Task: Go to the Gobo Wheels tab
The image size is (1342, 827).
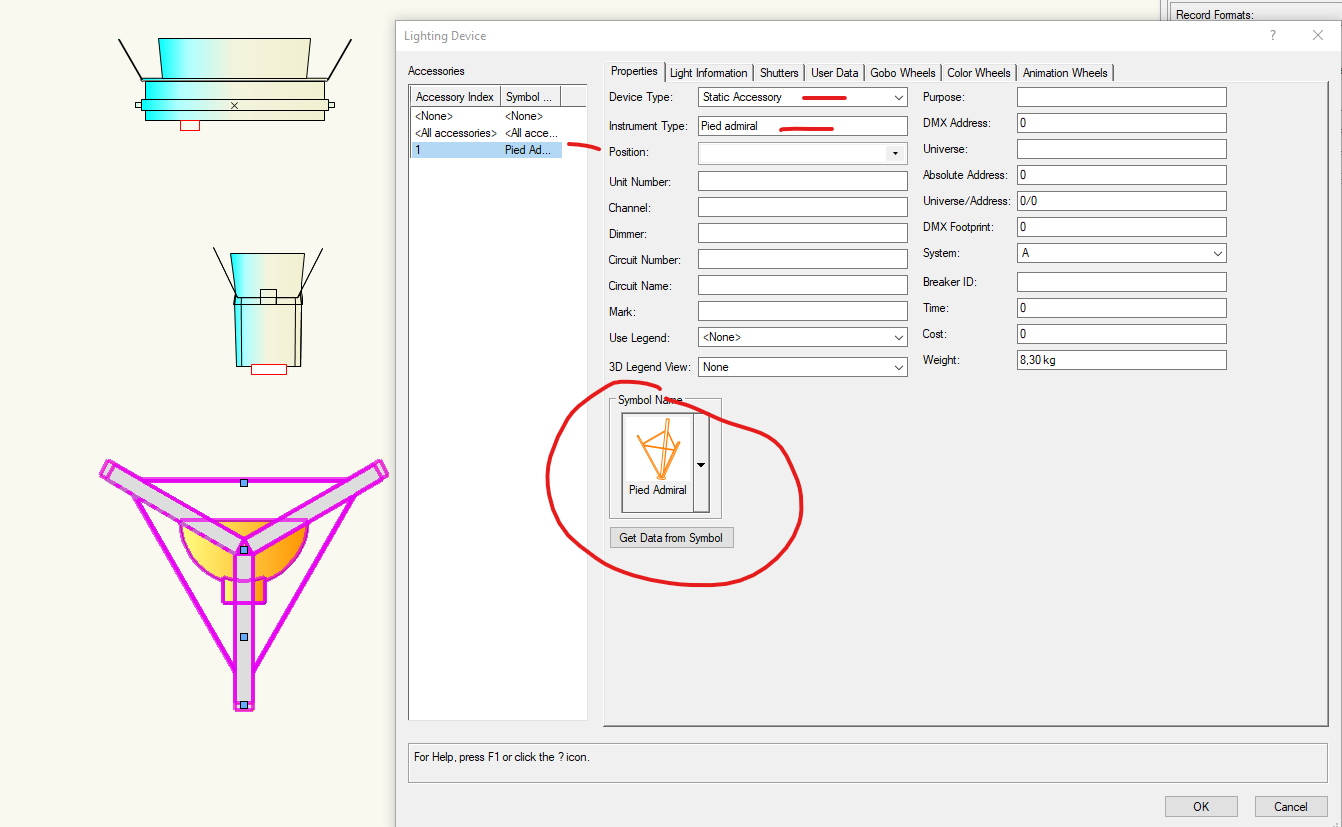Action: [x=902, y=73]
